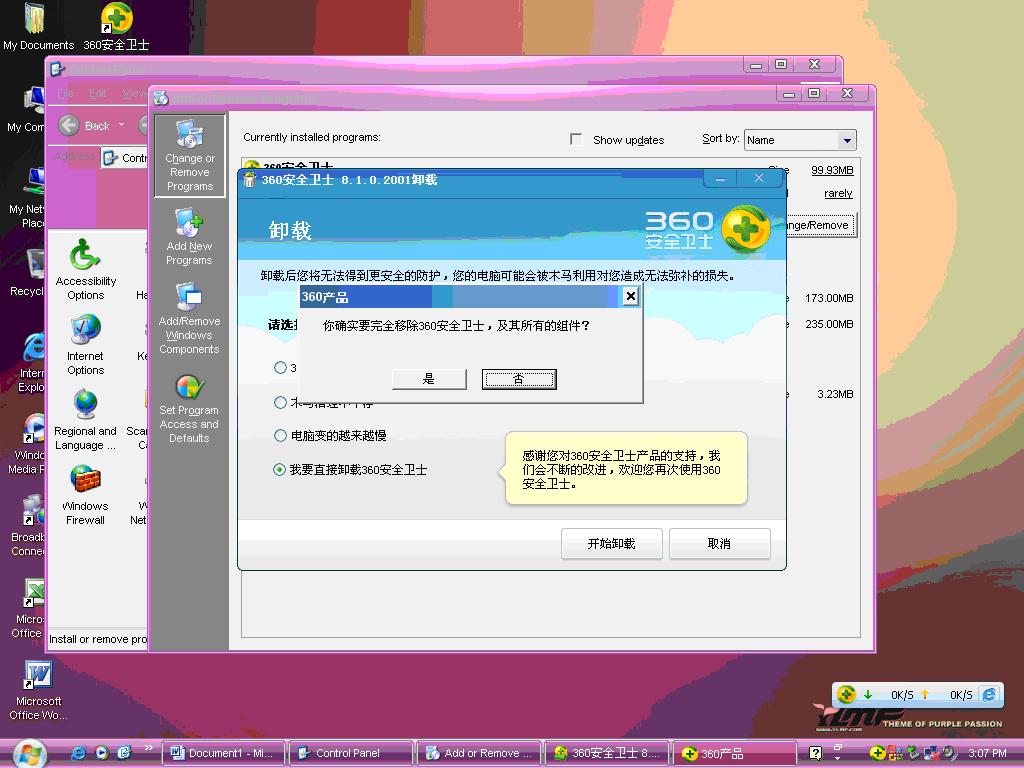This screenshot has width=1024, height=768.
Task: Decline removal with the 否 button
Action: point(519,379)
